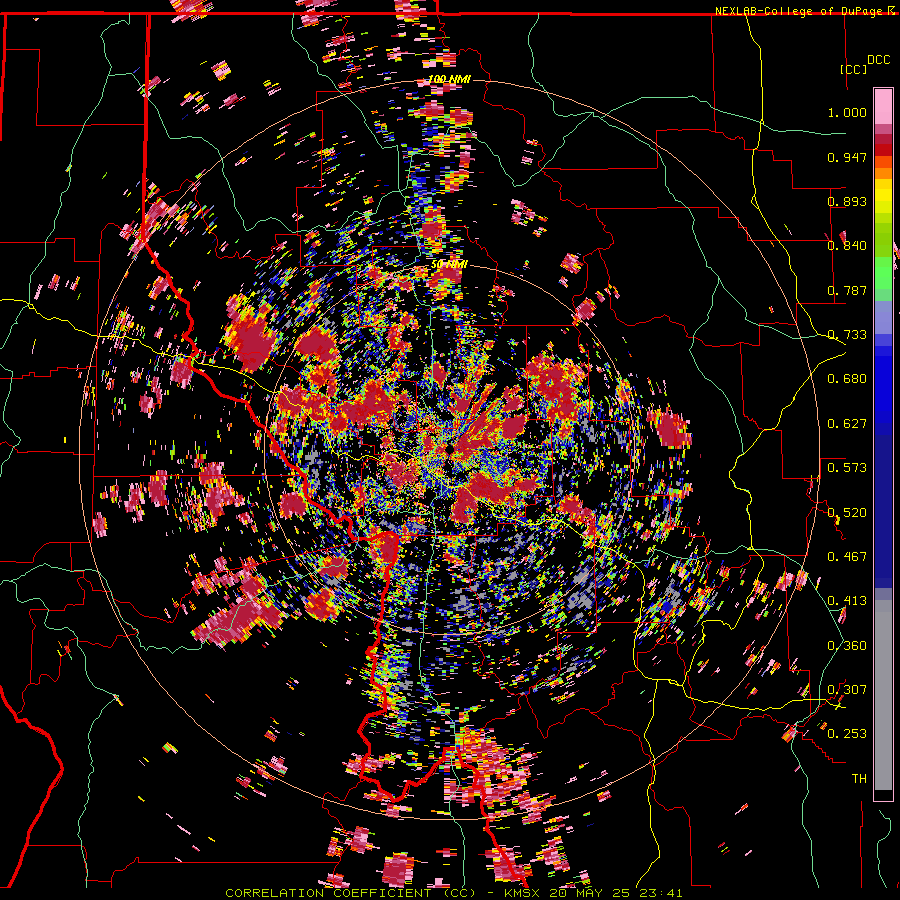Pick the 0.627 scale label
This screenshot has height=900, width=900.
847,424
